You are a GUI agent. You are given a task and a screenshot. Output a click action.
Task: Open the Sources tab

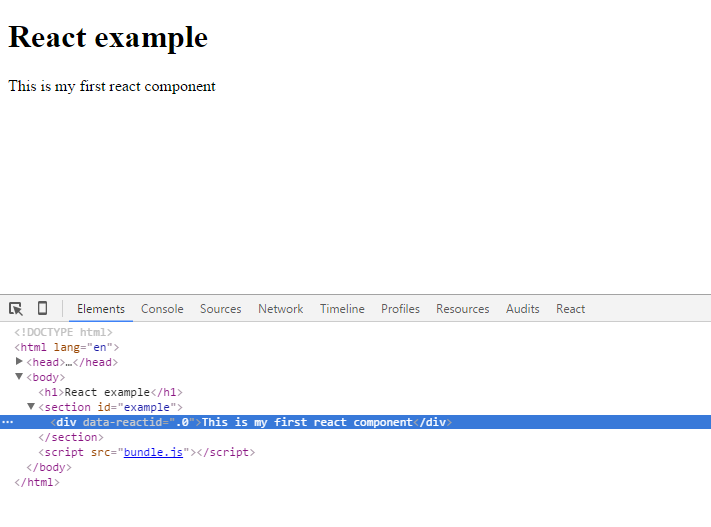click(x=220, y=309)
